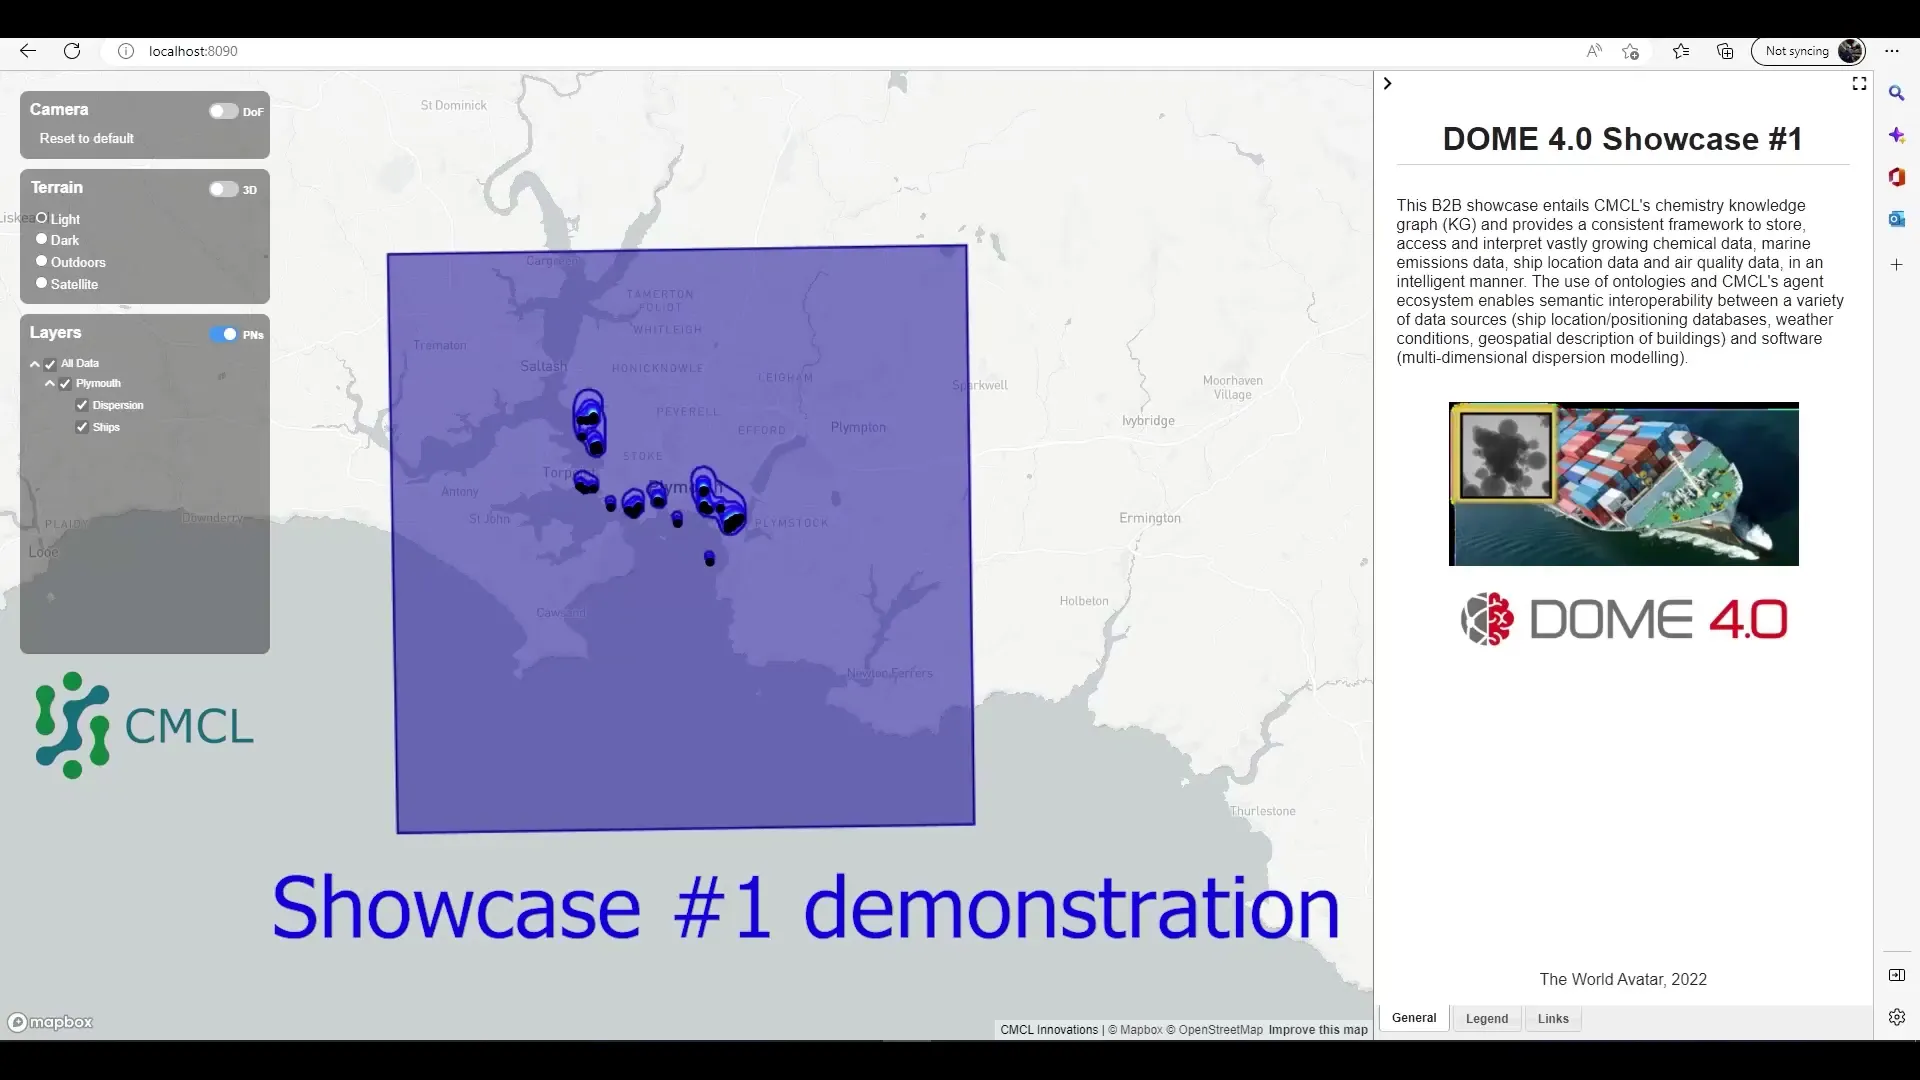Screen dimensions: 1920x1080
Task: Open the Collections icon
Action: pos(1725,51)
